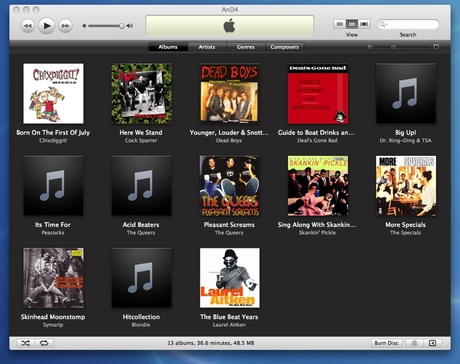
Task: Move the artwork size slider handle
Action: point(393,47)
